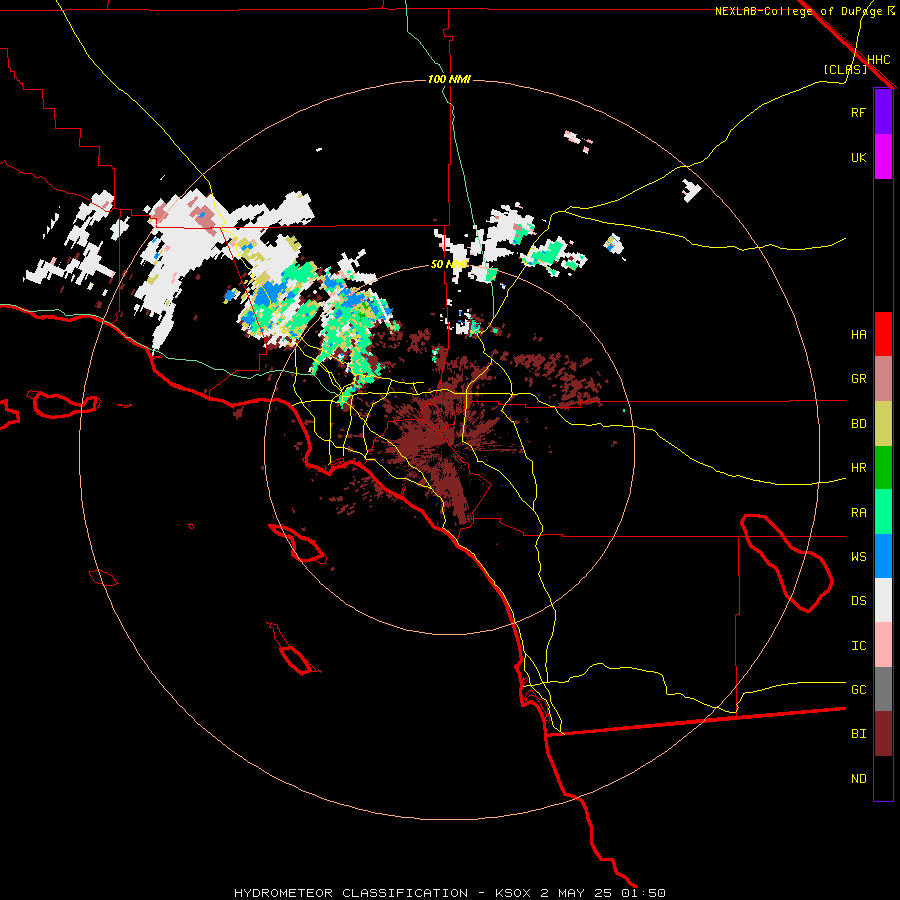The width and height of the screenshot is (900, 900).
Task: Click the 50 NMI range ring label
Action: pyautogui.click(x=449, y=265)
